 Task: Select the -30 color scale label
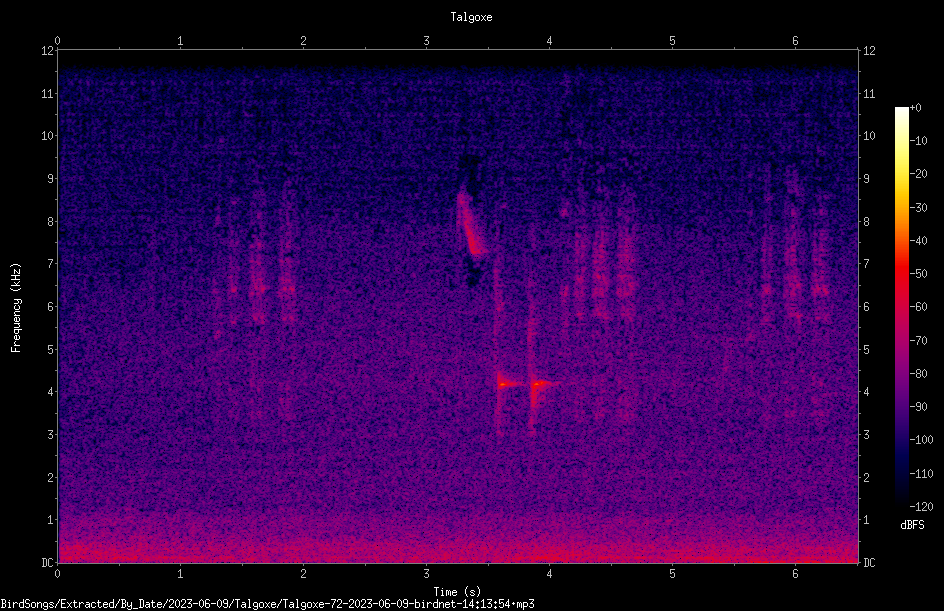click(x=919, y=208)
